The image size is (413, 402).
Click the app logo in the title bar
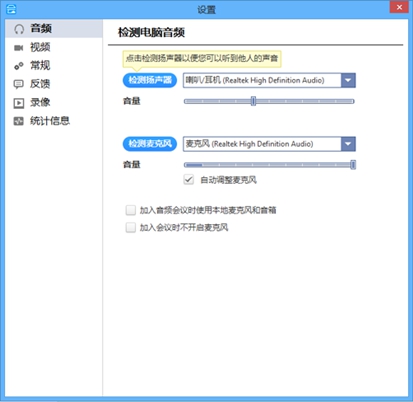11,9
